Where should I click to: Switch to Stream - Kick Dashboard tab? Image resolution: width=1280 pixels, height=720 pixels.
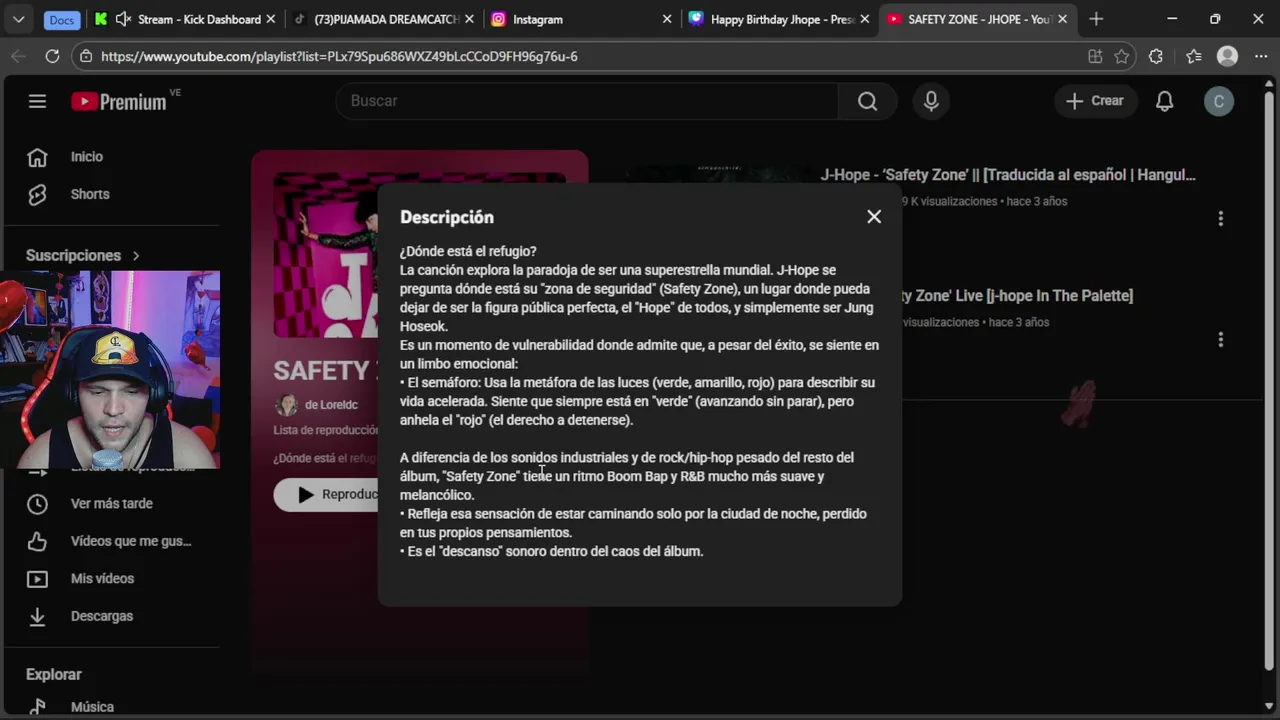[187, 19]
